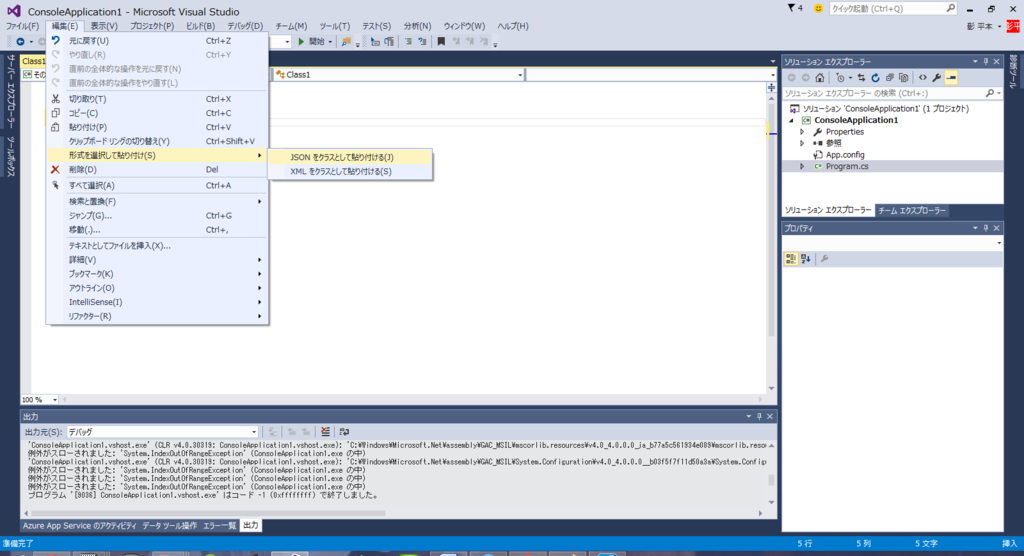This screenshot has width=1024, height=556.
Task: Click the Categorized view icon in Properties panel
Action: coord(791,259)
